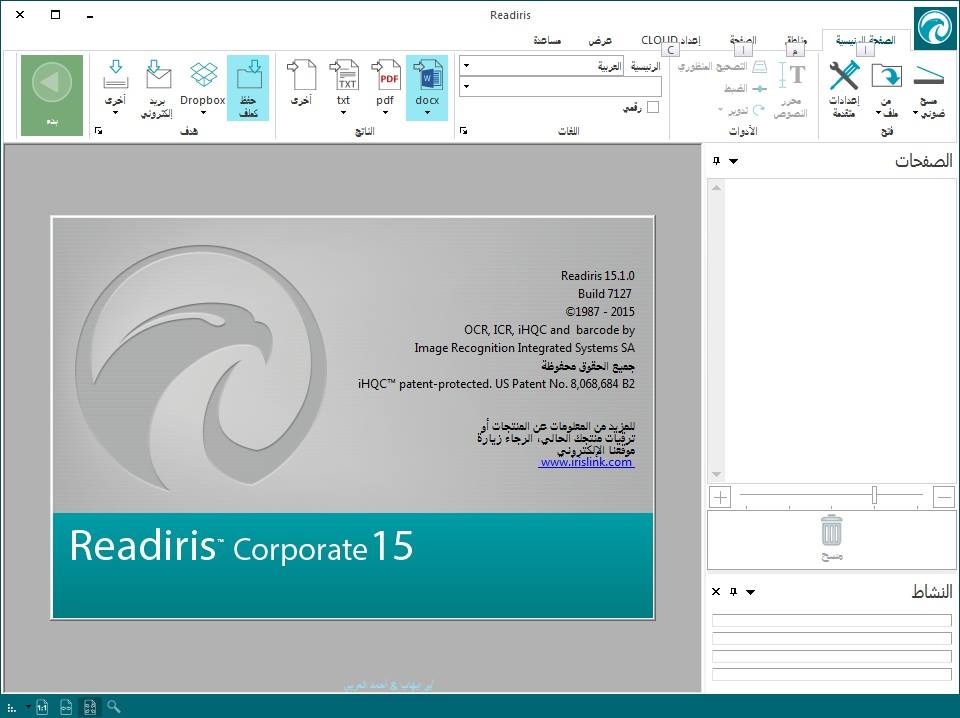This screenshot has width=960, height=718.
Task: Open status bar dropdown arrow
Action: [x=28, y=707]
